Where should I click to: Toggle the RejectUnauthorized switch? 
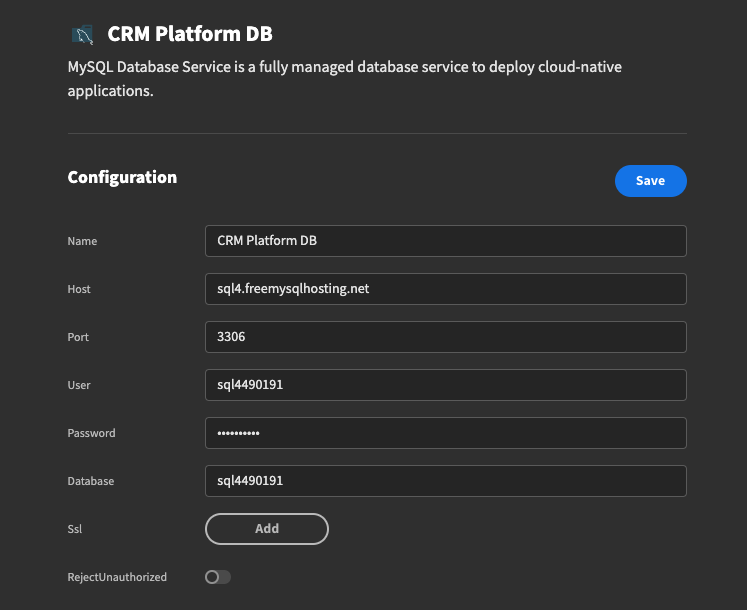(218, 577)
